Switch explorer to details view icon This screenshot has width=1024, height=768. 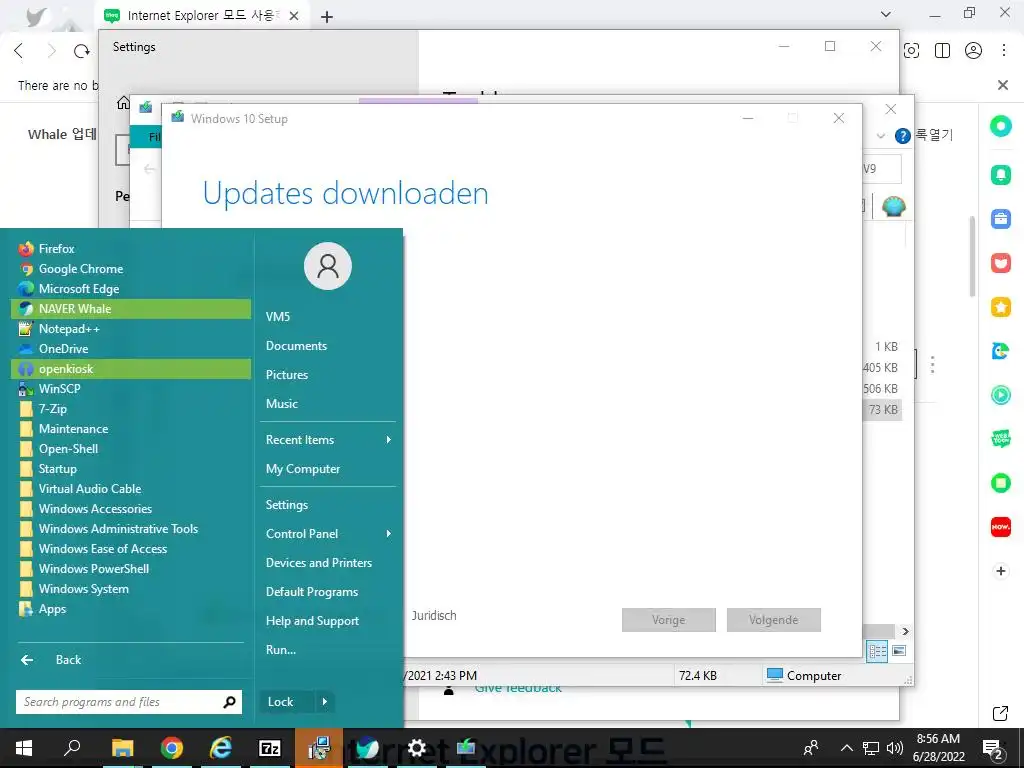(877, 651)
